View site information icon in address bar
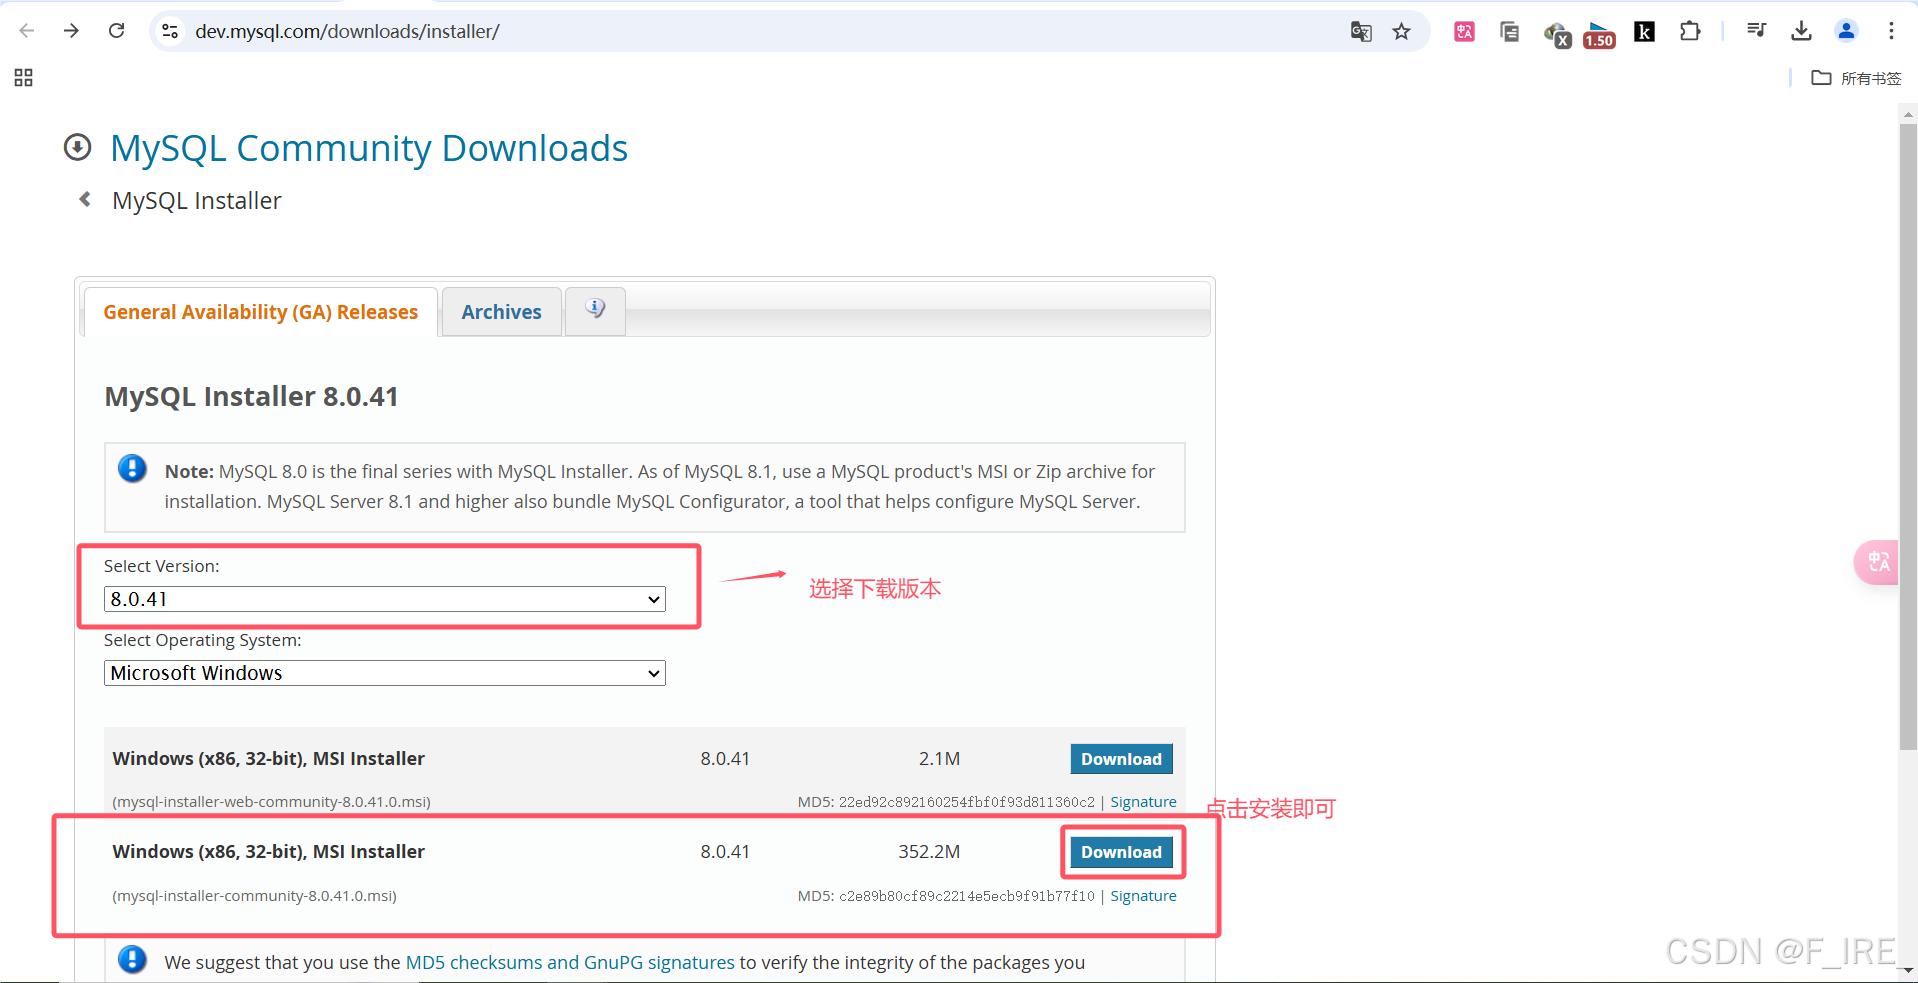This screenshot has width=1918, height=983. (171, 31)
